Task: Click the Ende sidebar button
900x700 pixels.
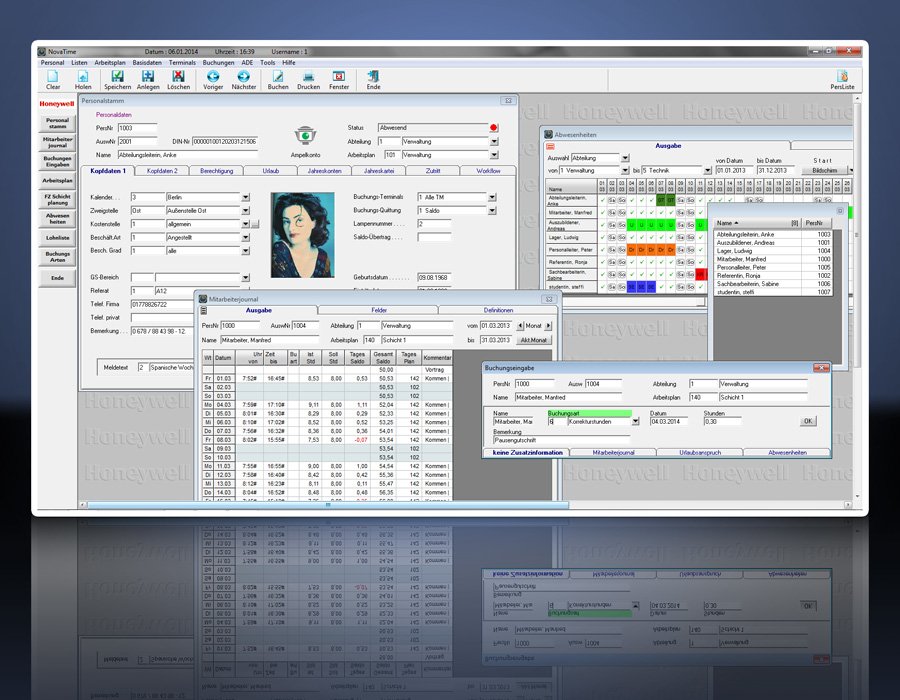Action: (57, 278)
